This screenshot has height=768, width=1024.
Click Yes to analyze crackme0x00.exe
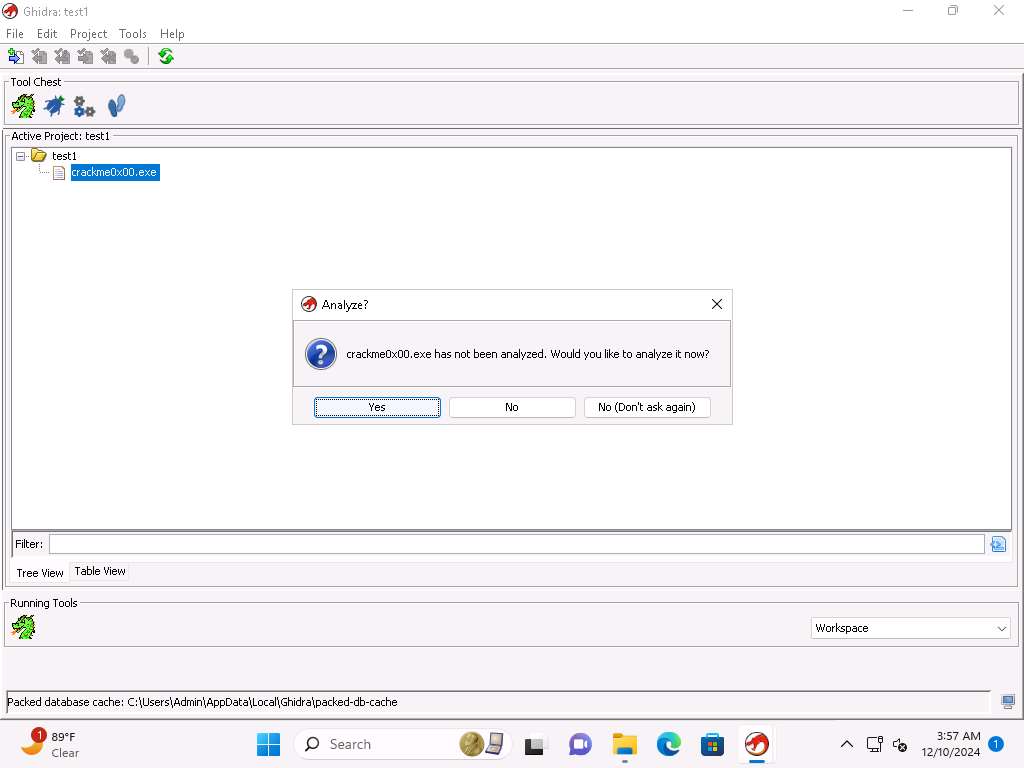click(x=377, y=407)
